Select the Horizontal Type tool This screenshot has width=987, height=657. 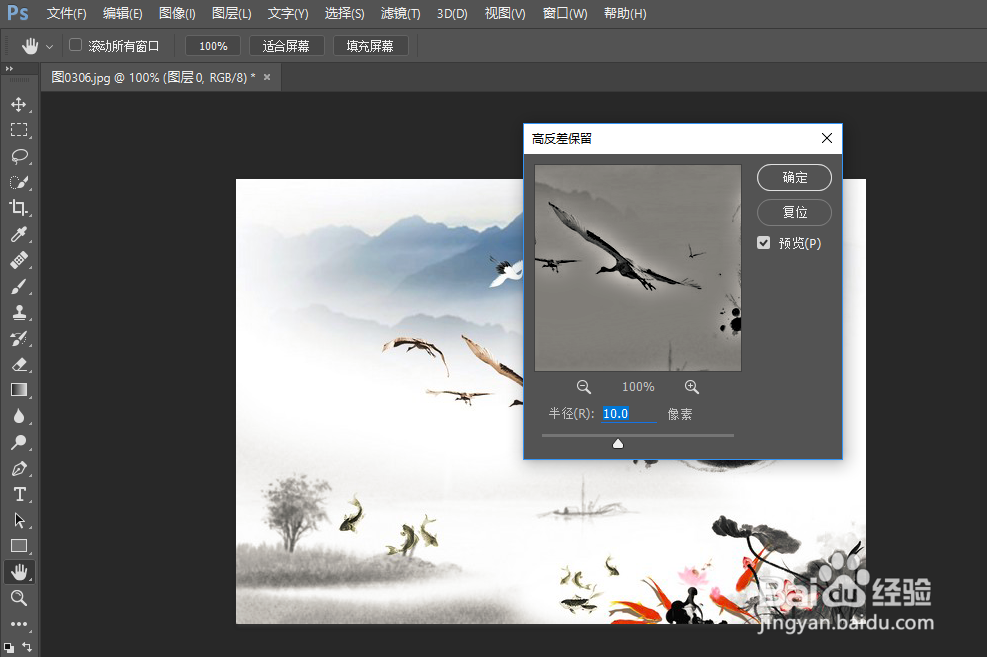tap(20, 494)
